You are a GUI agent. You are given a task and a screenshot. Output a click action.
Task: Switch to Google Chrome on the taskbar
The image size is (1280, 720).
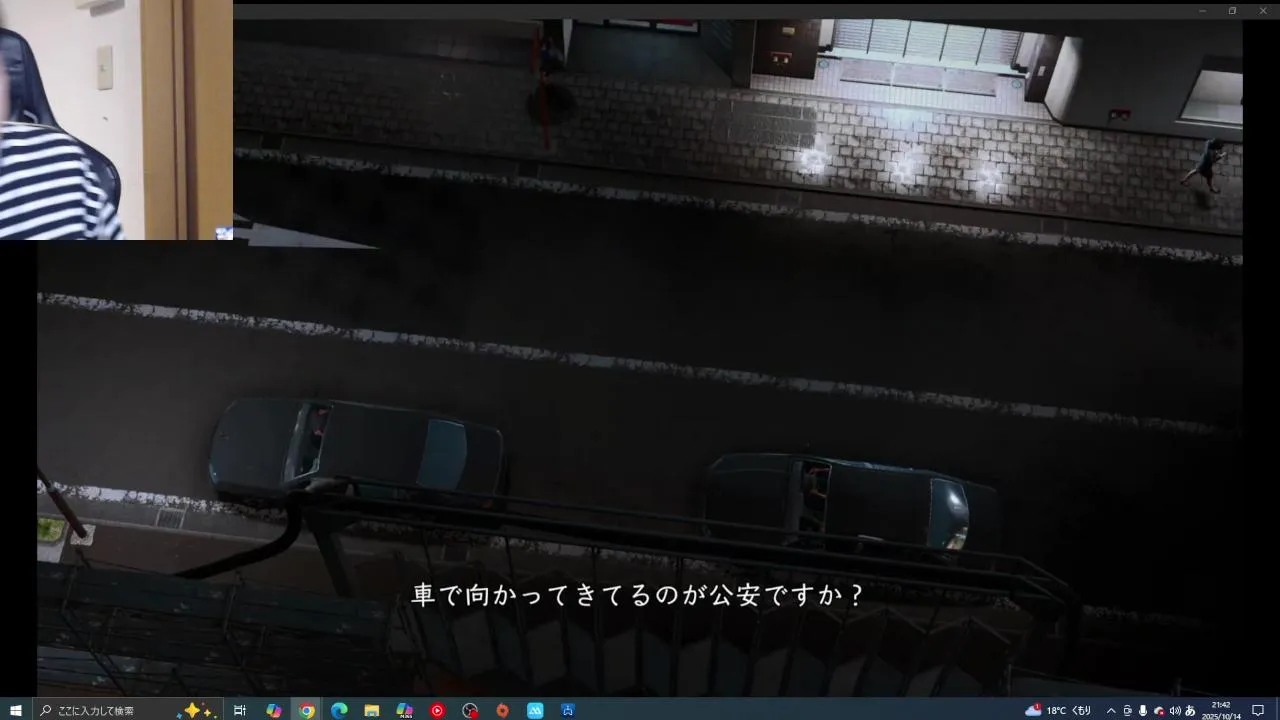[306, 710]
